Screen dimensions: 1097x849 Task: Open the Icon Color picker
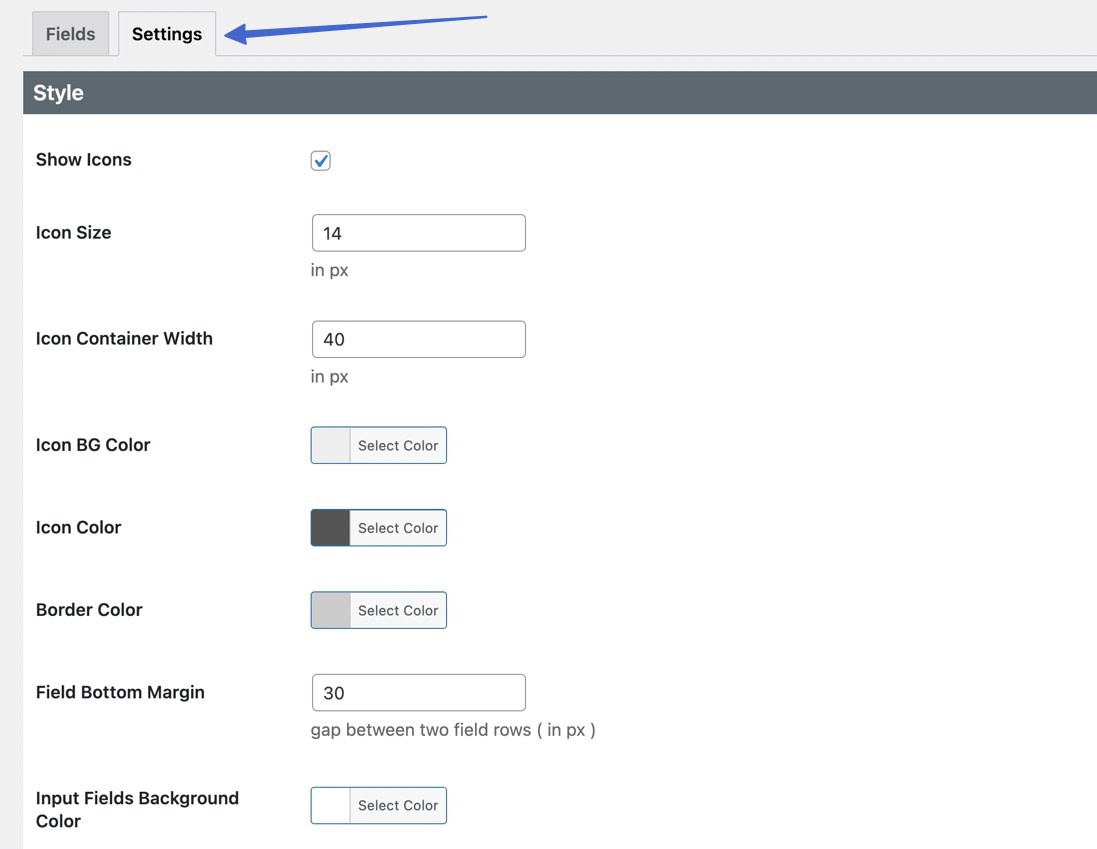click(x=397, y=528)
